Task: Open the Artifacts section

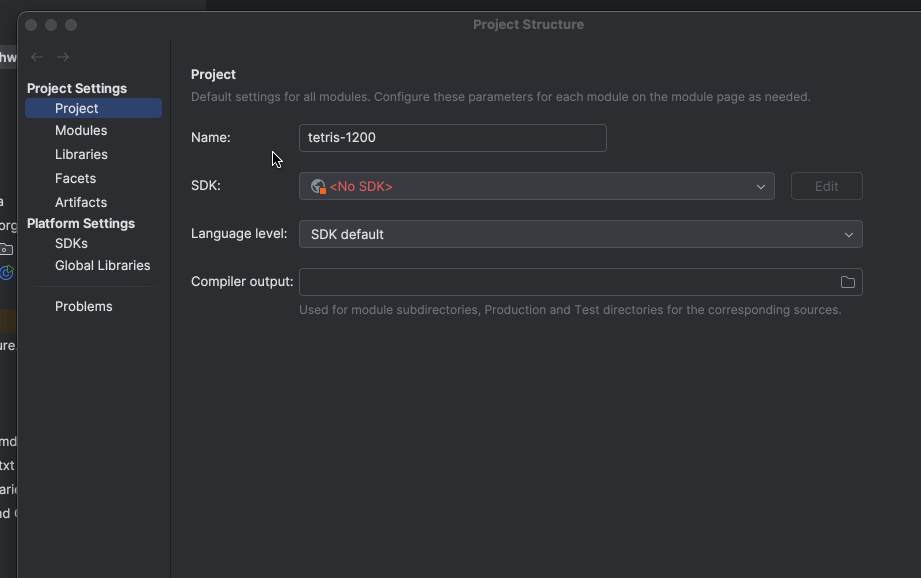Action: pyautogui.click(x=81, y=202)
